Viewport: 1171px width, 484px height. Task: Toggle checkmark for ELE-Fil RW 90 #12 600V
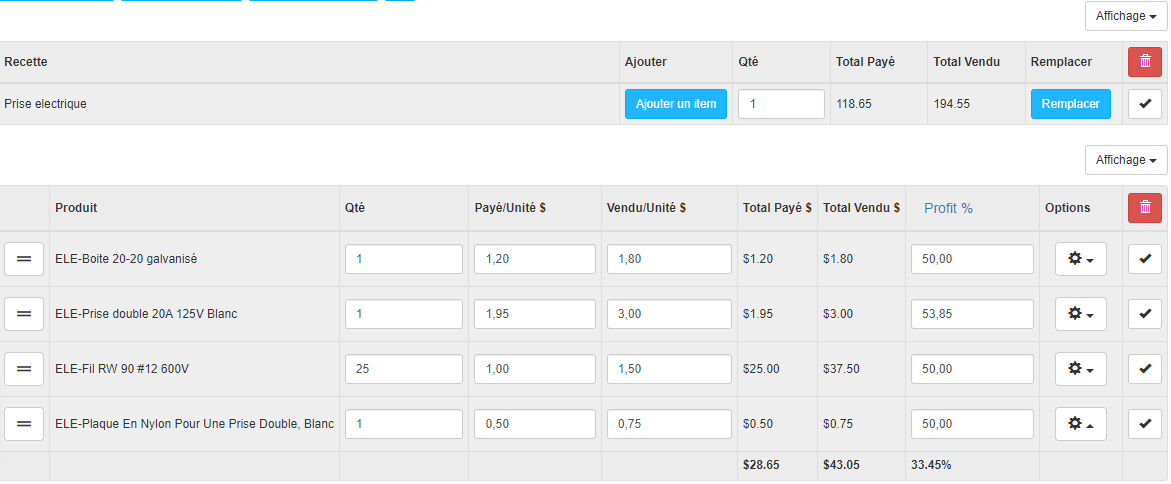[x=1144, y=369]
